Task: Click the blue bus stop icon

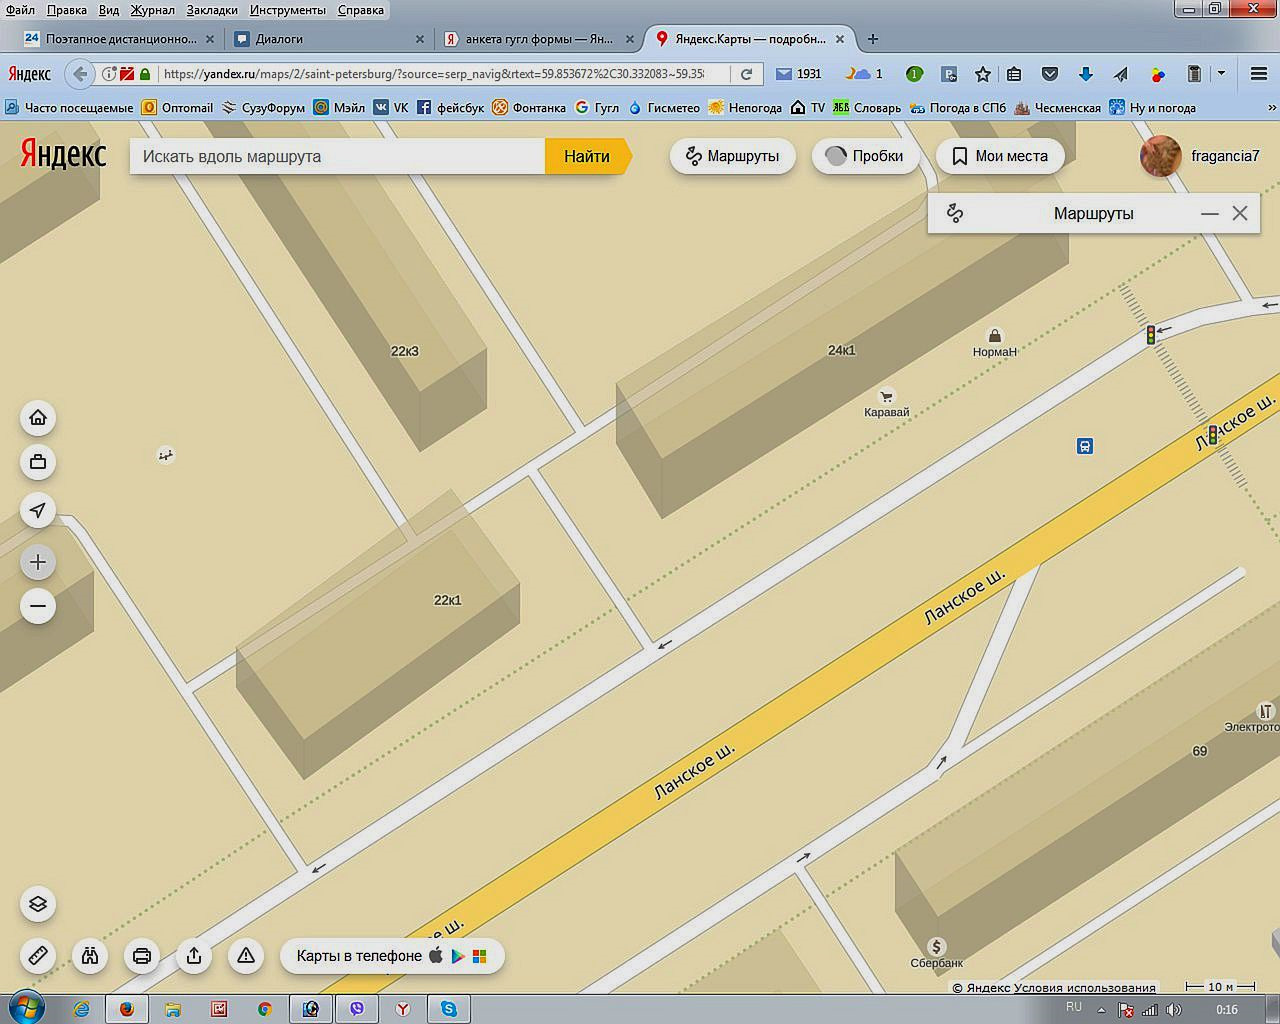Action: [x=1085, y=446]
